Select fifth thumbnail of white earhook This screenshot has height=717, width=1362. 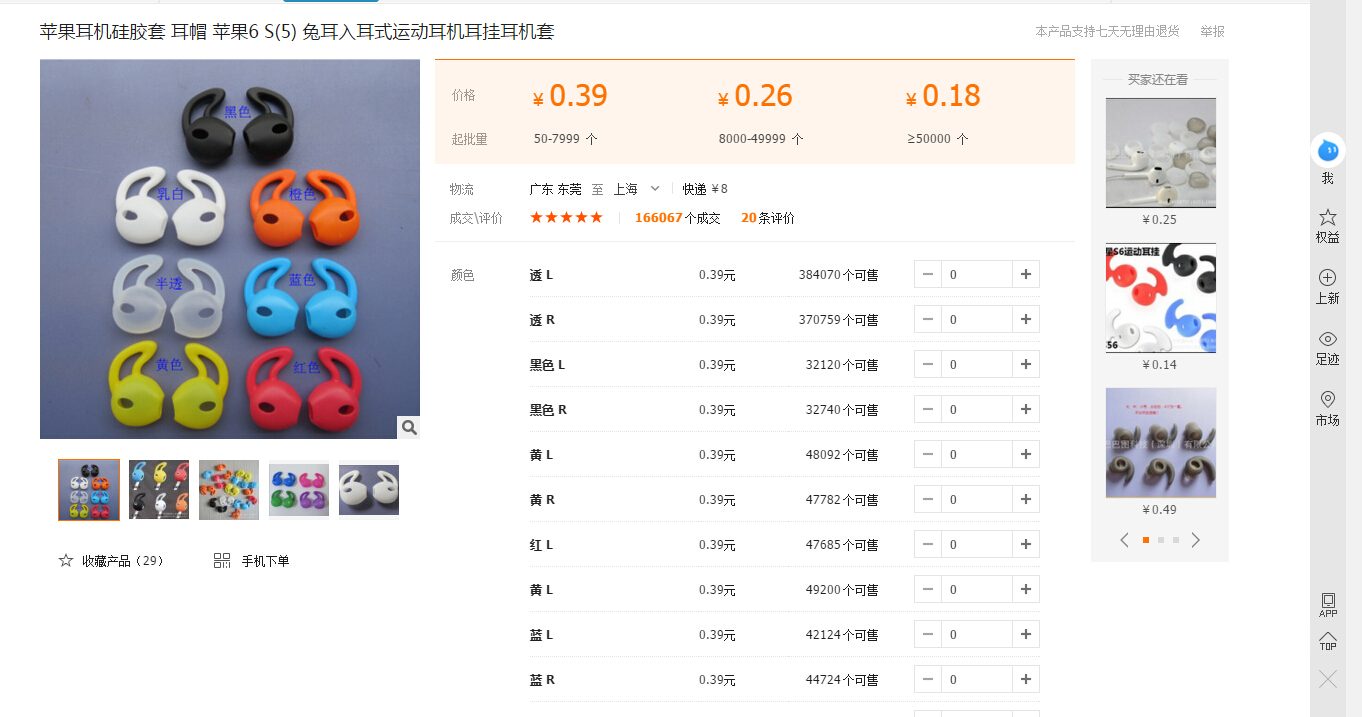(x=369, y=490)
